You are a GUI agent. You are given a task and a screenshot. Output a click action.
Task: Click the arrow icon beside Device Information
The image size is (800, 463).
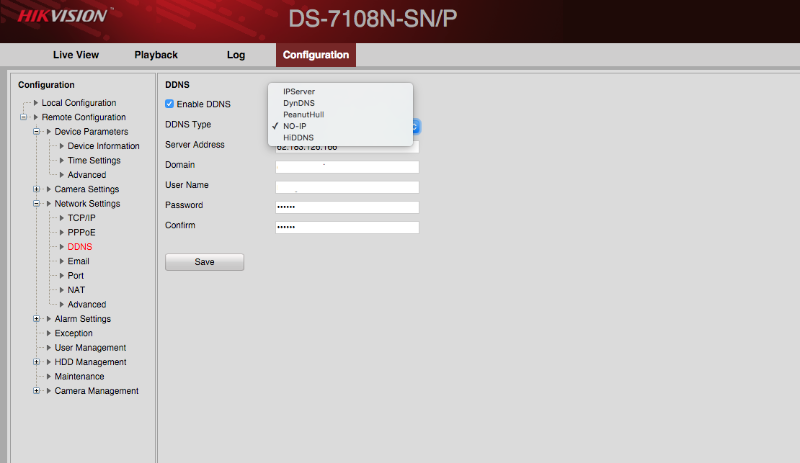coord(62,146)
